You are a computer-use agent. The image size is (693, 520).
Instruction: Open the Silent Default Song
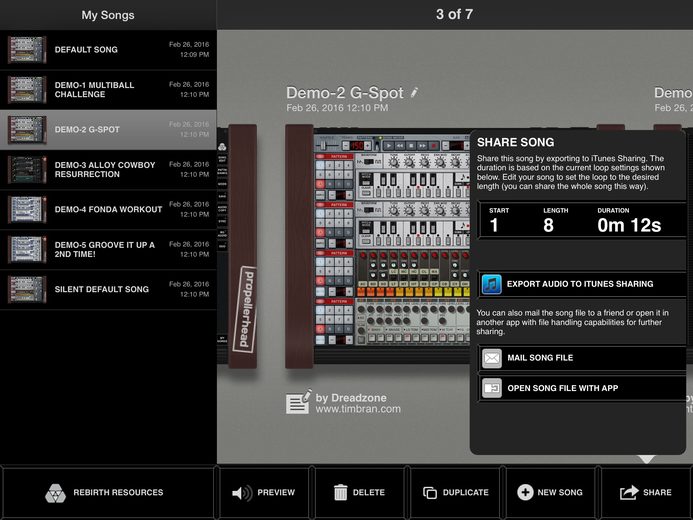point(108,289)
